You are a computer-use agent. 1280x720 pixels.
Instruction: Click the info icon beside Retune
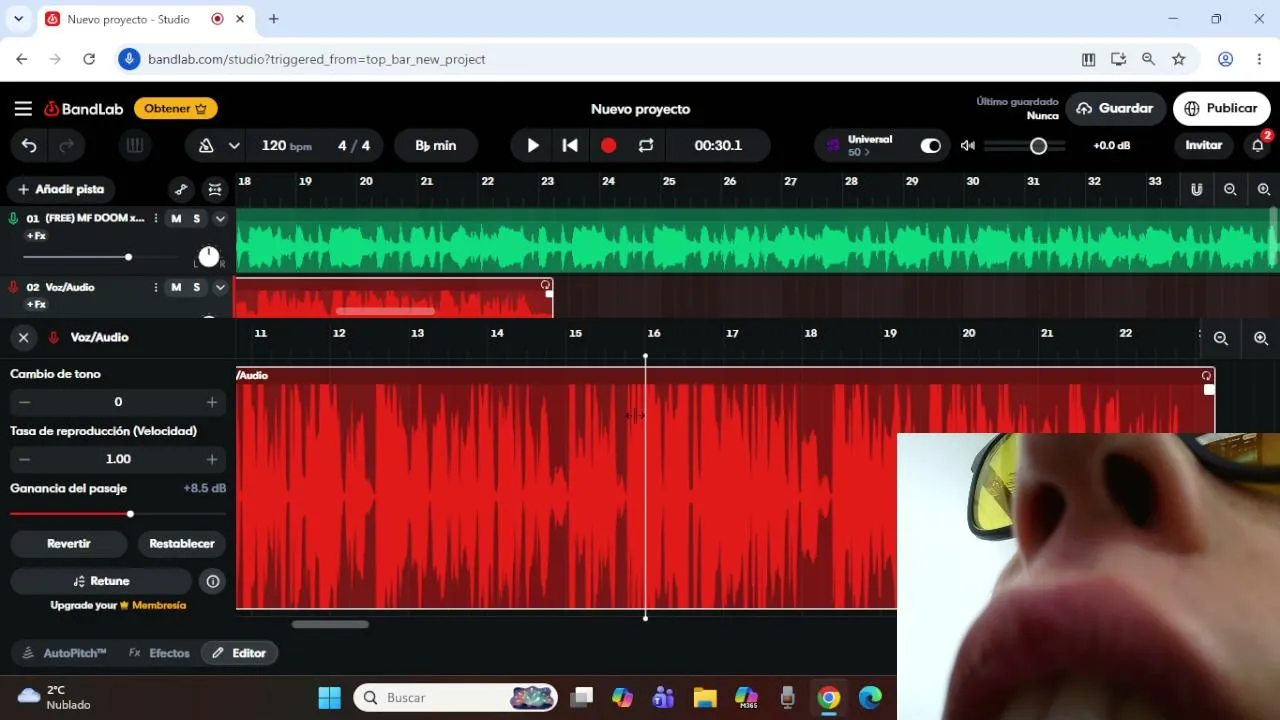pyautogui.click(x=212, y=581)
